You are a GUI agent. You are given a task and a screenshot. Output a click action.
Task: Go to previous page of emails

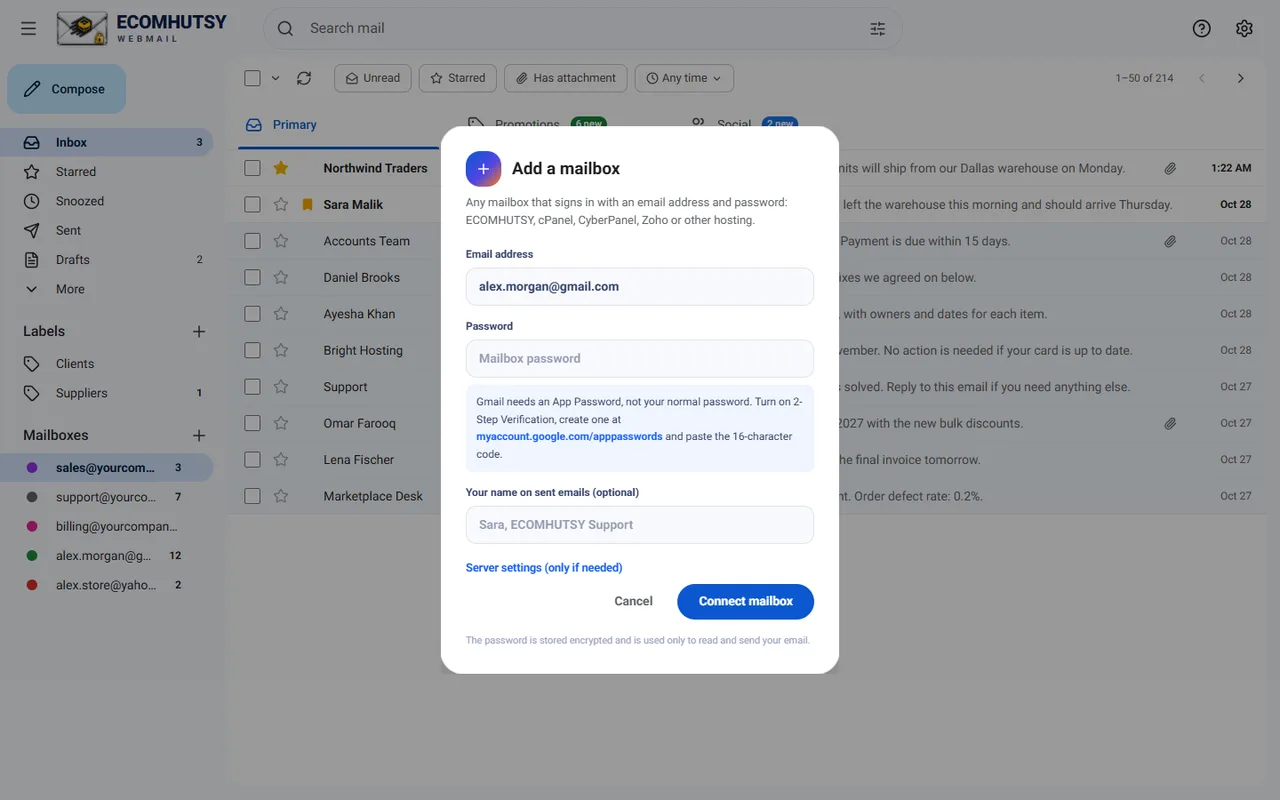pyautogui.click(x=1202, y=78)
